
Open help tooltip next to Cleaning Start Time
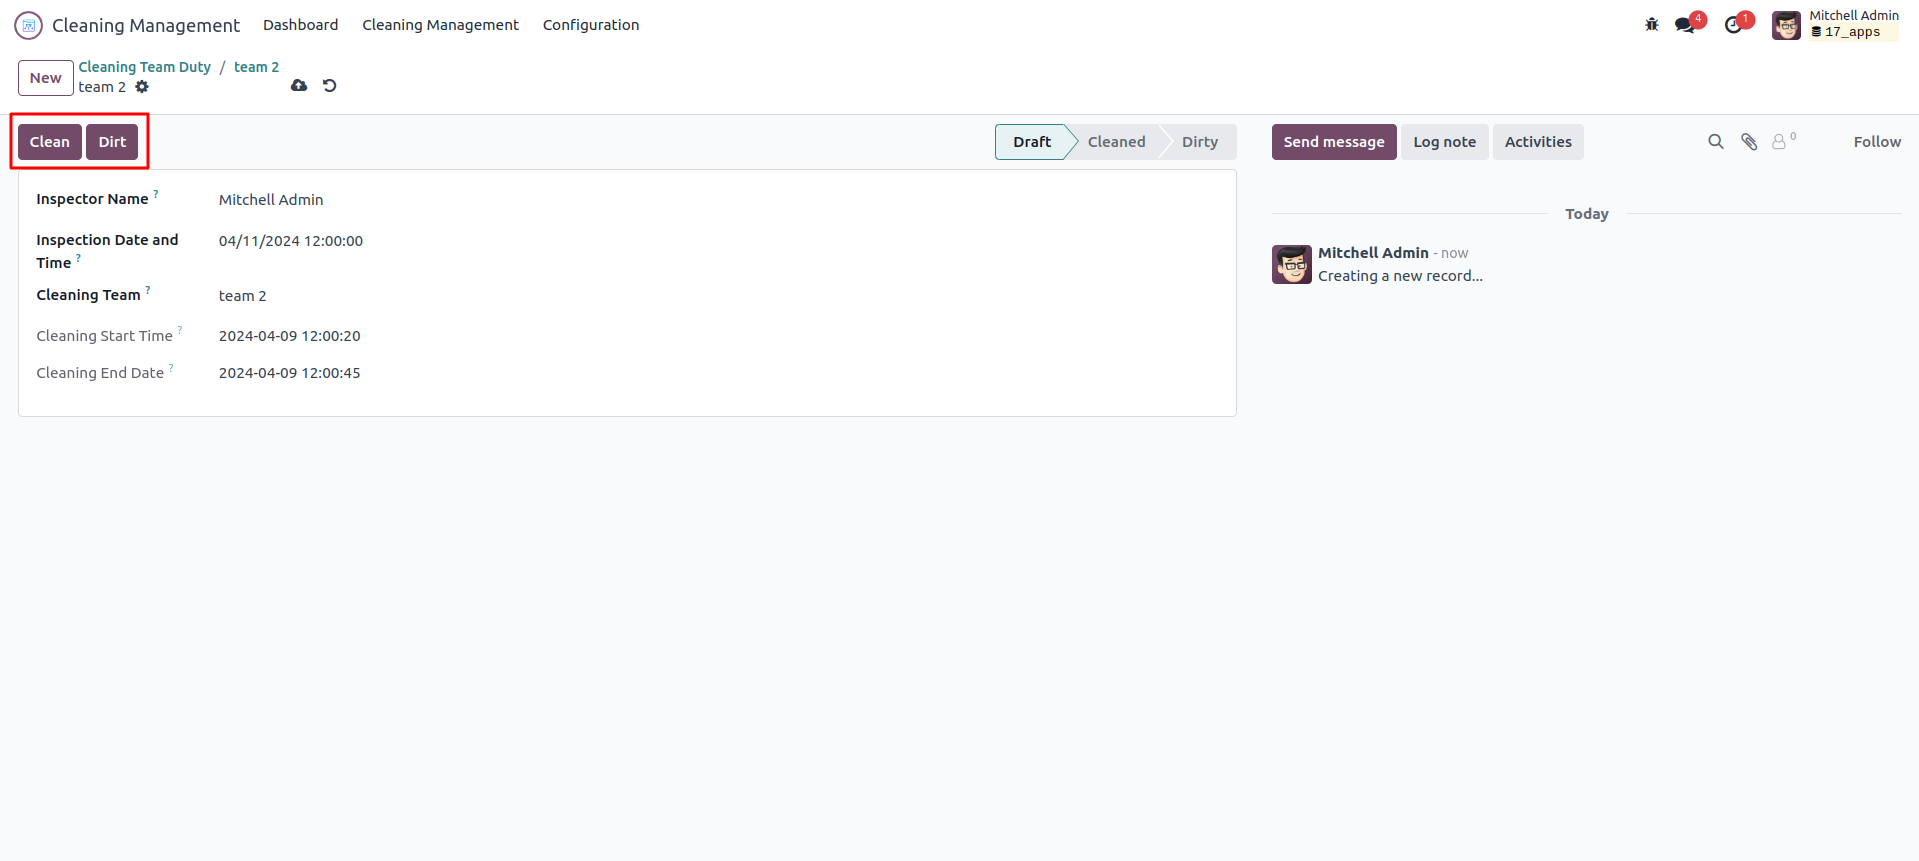click(x=180, y=331)
